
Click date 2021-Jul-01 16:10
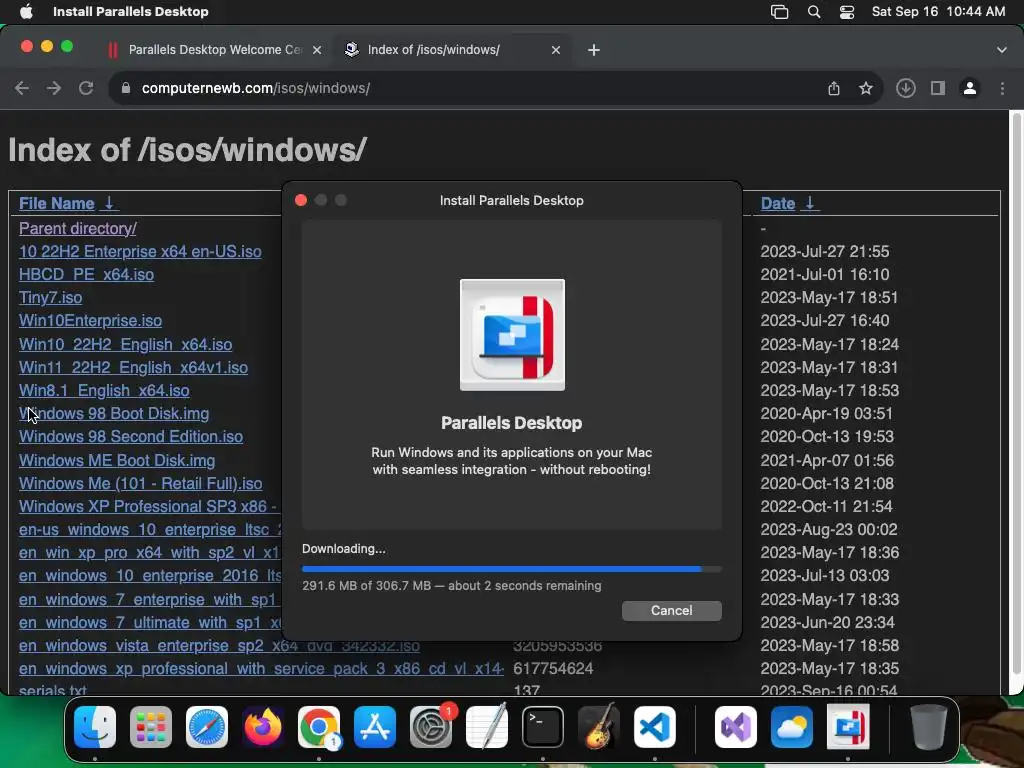[x=825, y=274]
